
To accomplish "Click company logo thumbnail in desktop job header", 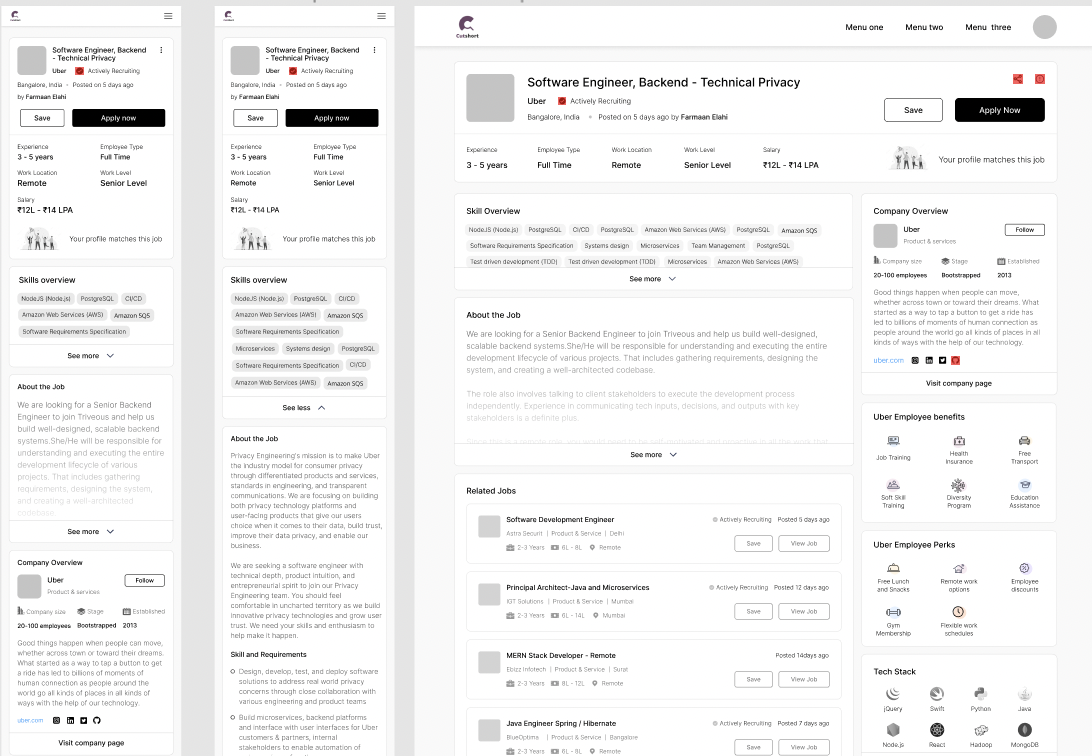I will (x=490, y=97).
